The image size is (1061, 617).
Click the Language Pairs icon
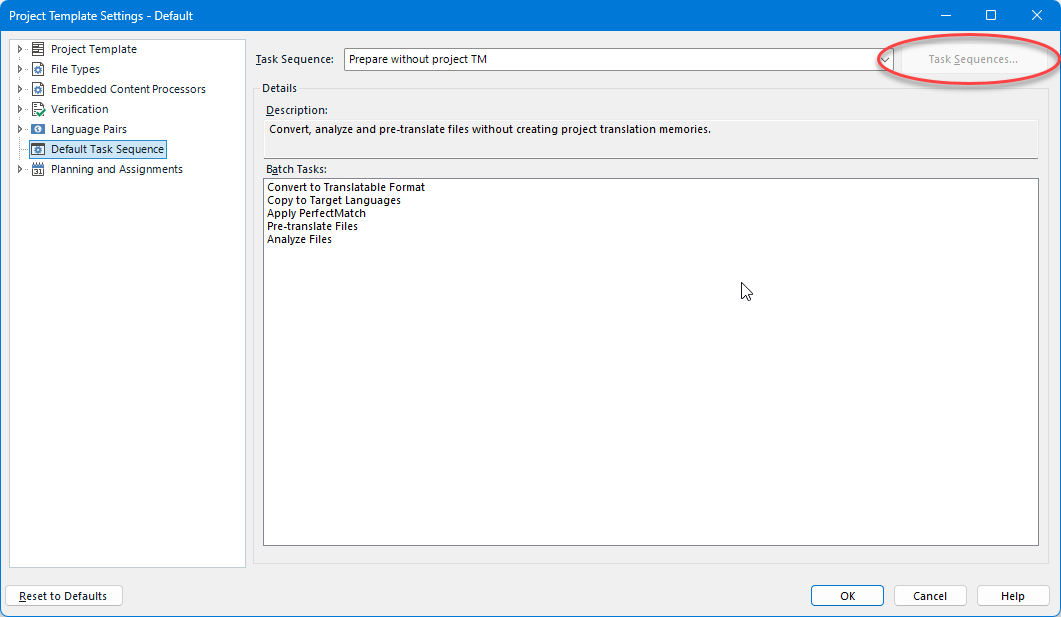(x=38, y=129)
